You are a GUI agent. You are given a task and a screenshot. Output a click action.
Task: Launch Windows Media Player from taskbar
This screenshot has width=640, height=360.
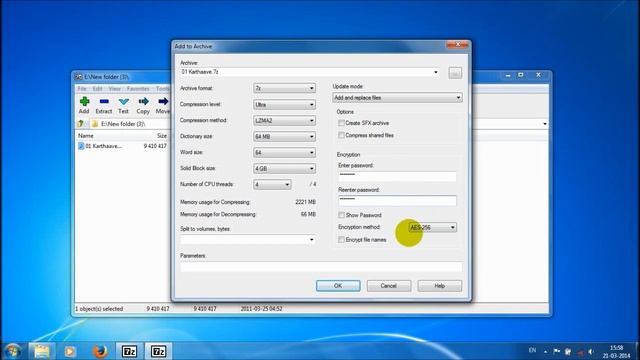pyautogui.click(x=70, y=351)
